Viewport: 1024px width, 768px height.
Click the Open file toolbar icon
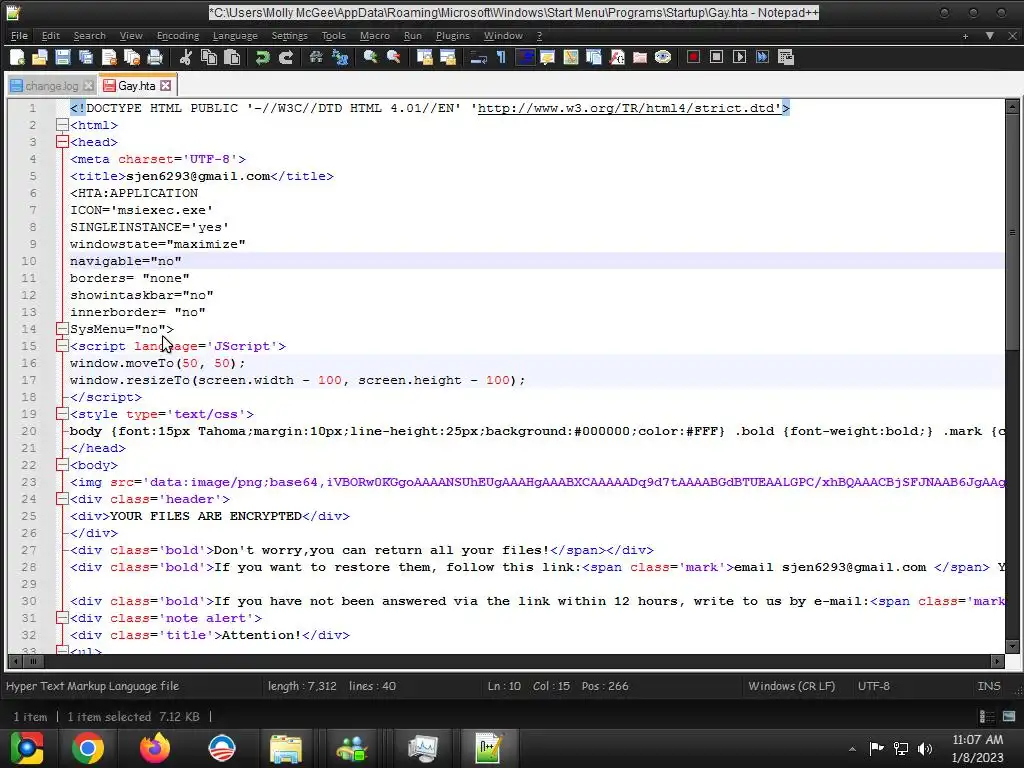coord(39,57)
